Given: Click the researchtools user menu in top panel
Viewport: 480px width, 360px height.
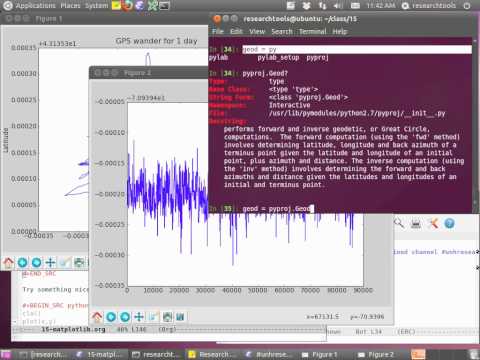Looking at the screenshot, I should [x=429, y=6].
